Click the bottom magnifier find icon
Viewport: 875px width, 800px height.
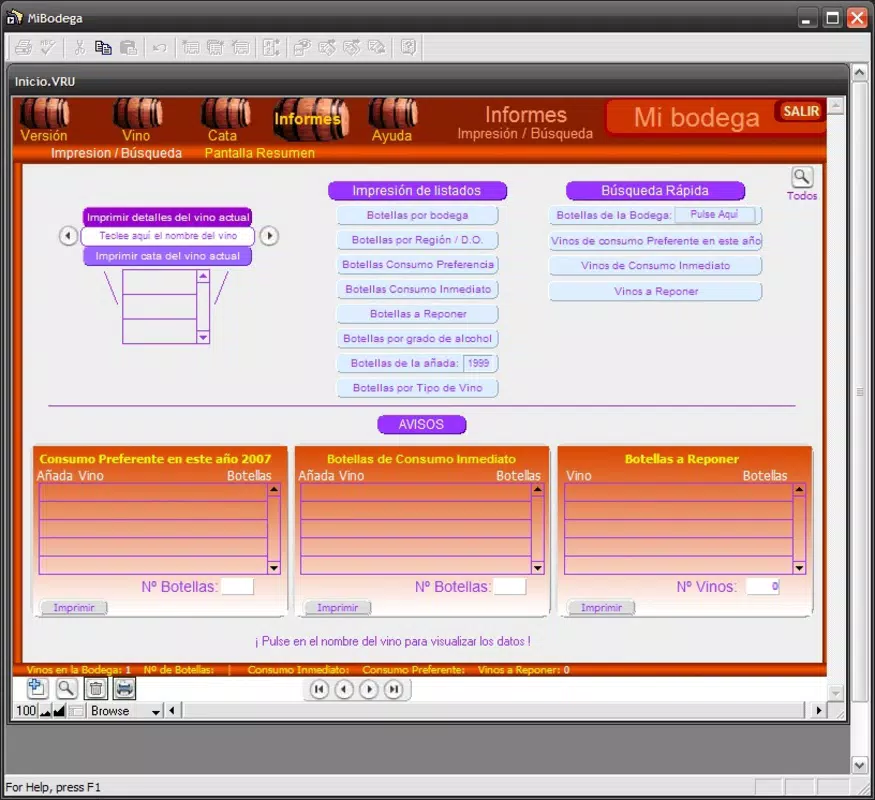pyautogui.click(x=66, y=688)
